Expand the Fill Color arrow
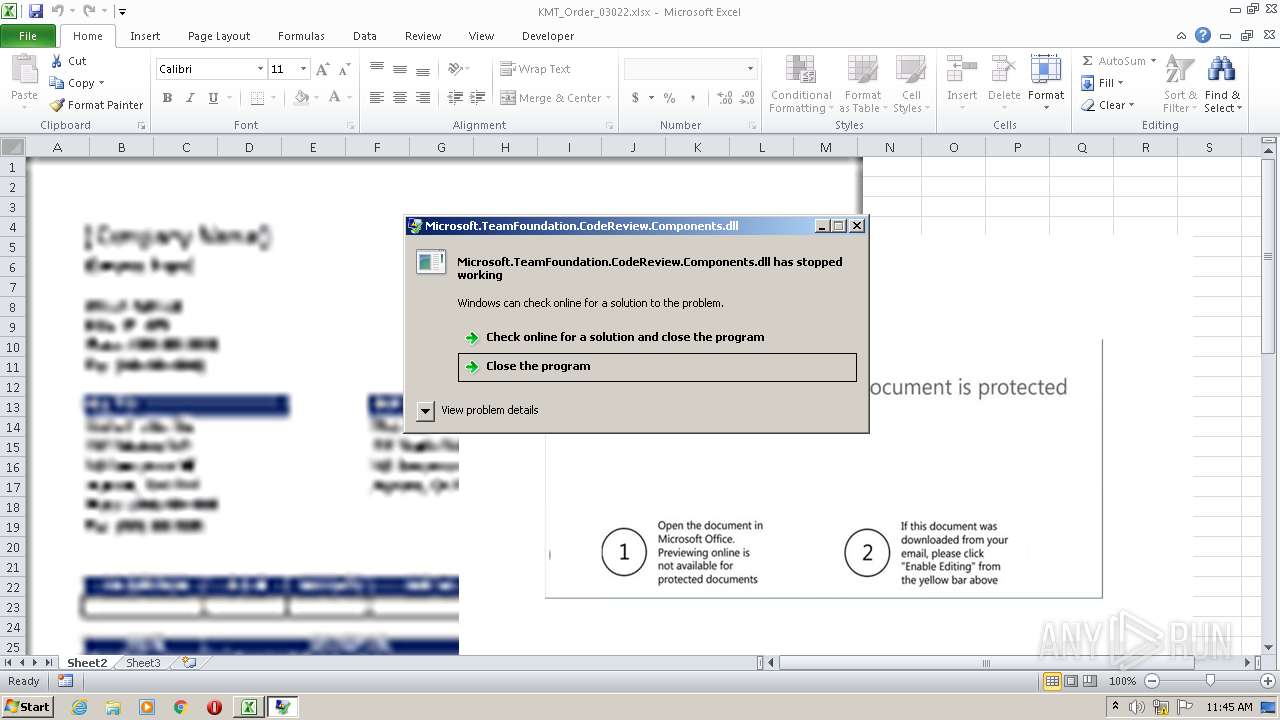 tap(316, 98)
